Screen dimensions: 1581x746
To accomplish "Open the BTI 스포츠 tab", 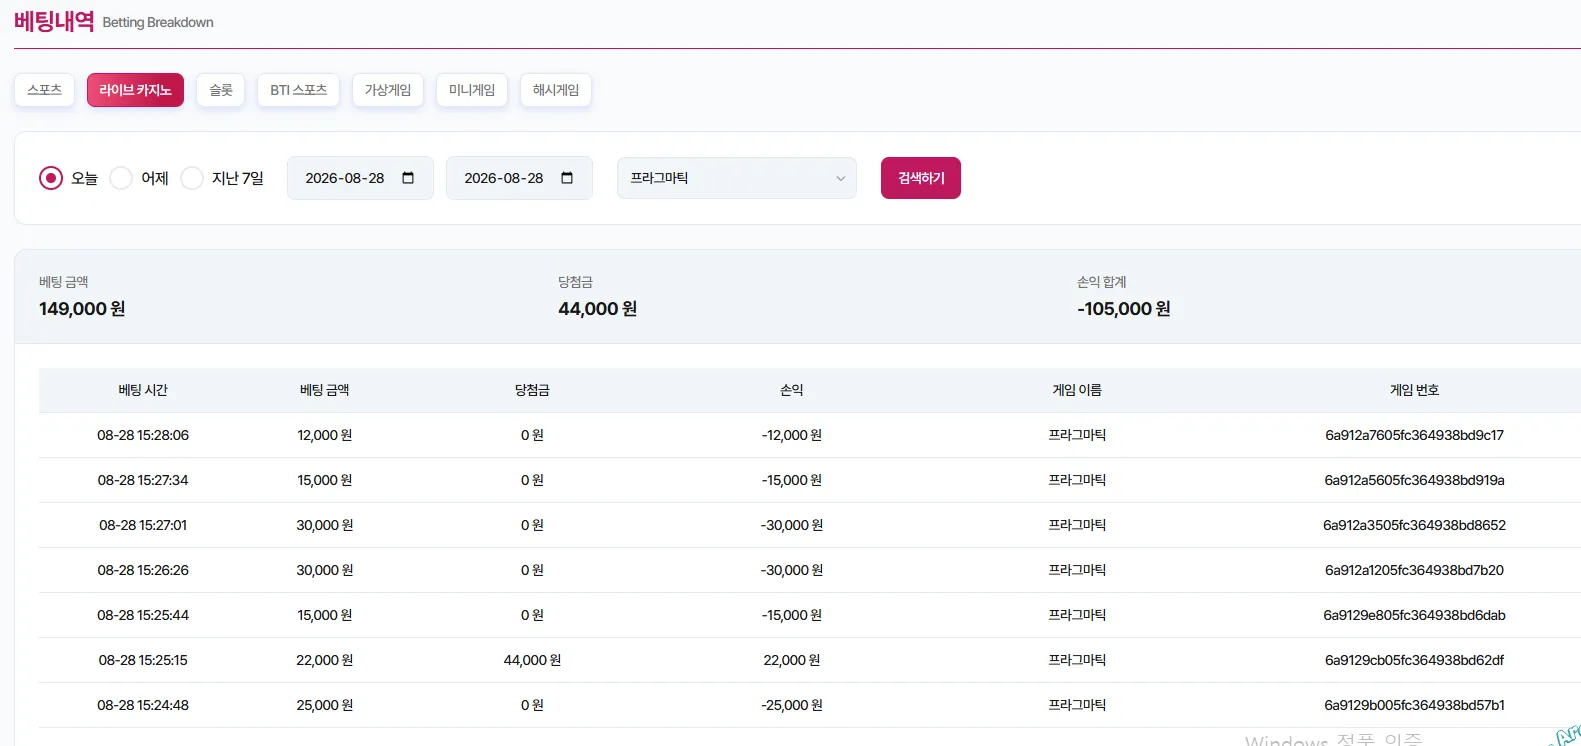I will 298,90.
